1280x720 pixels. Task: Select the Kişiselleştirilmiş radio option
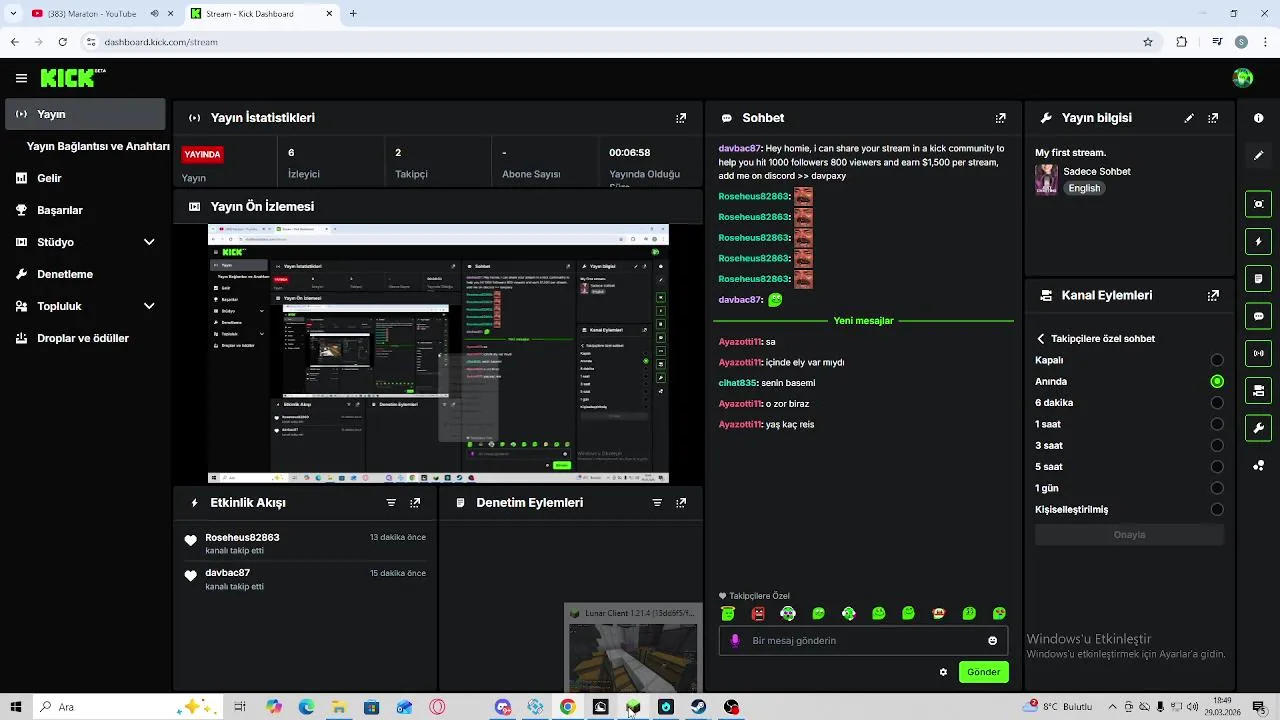click(1217, 510)
